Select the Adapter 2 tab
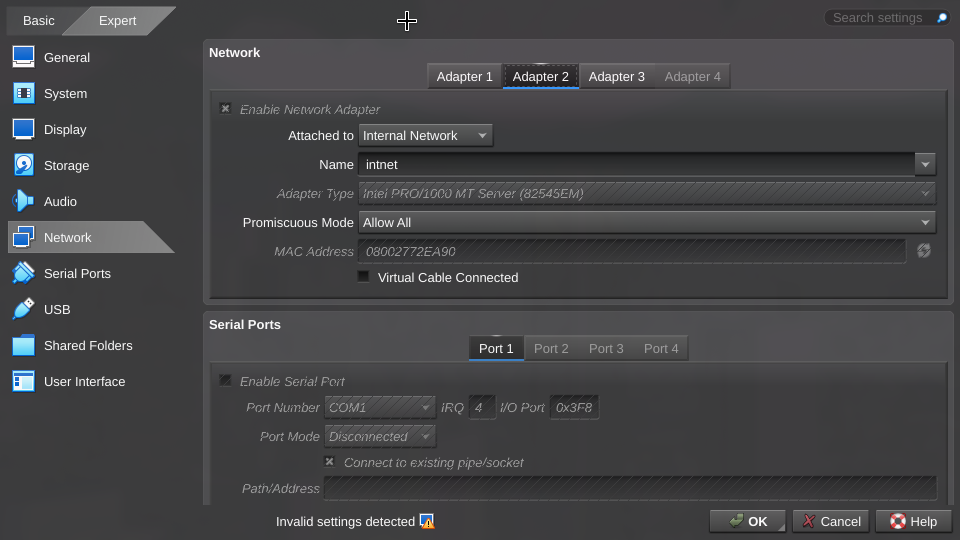The width and height of the screenshot is (960, 540). [541, 77]
